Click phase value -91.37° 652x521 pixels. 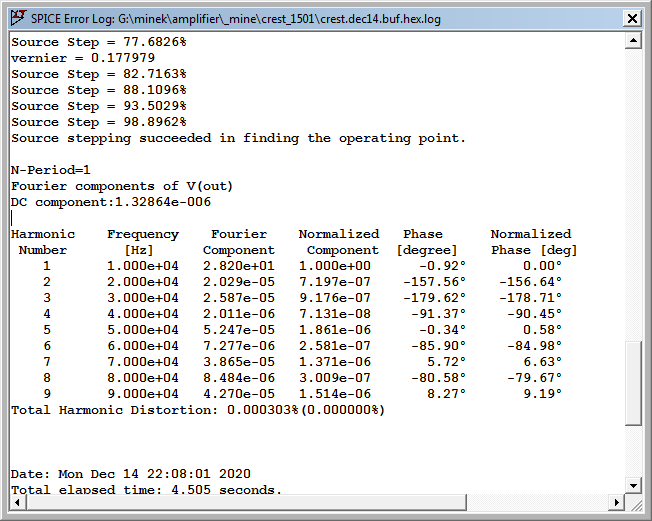[439, 314]
